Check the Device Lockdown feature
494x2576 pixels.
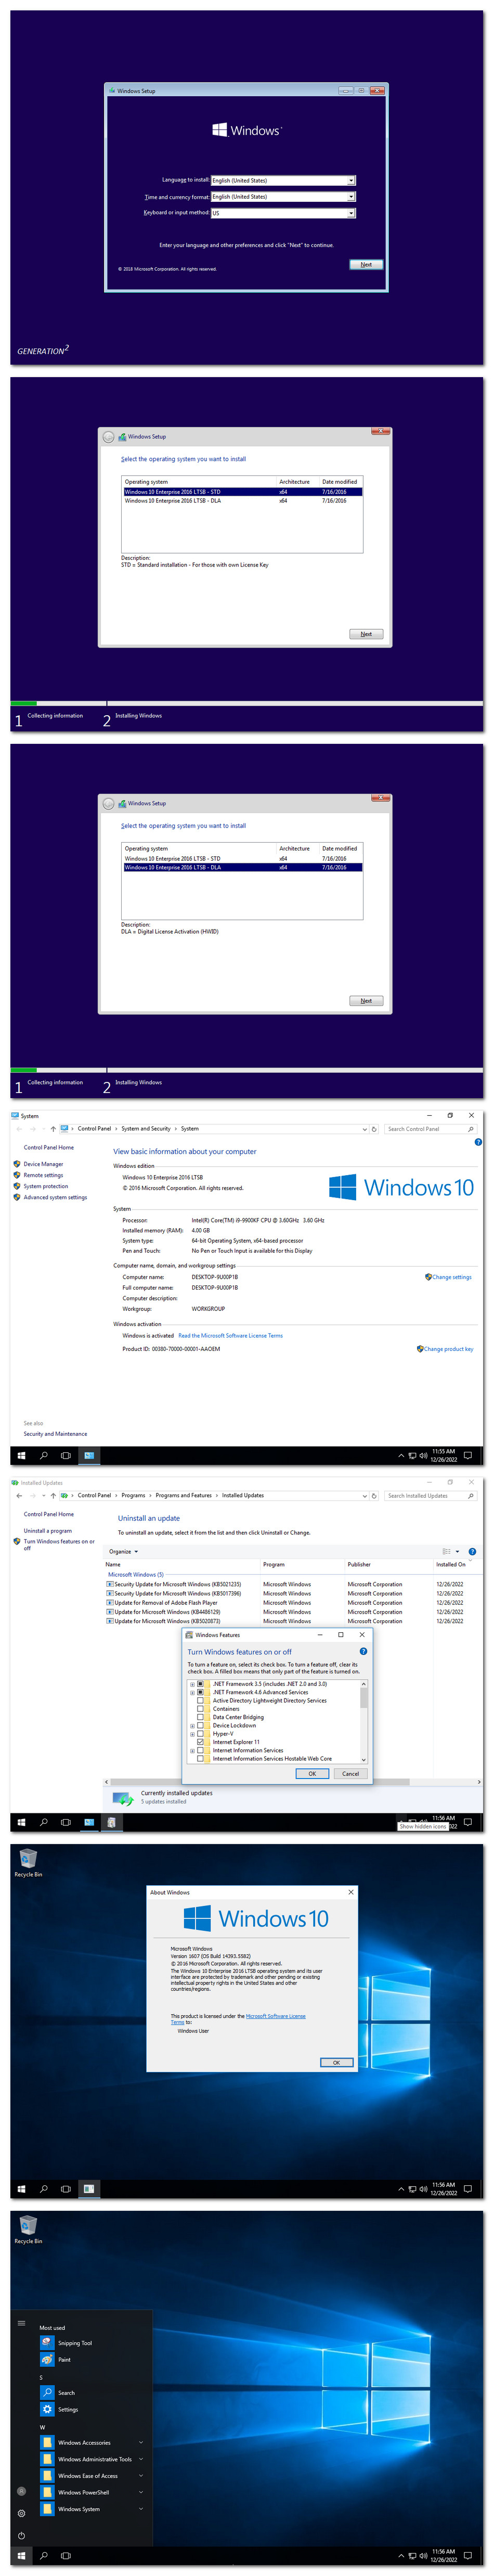pyautogui.click(x=200, y=1725)
